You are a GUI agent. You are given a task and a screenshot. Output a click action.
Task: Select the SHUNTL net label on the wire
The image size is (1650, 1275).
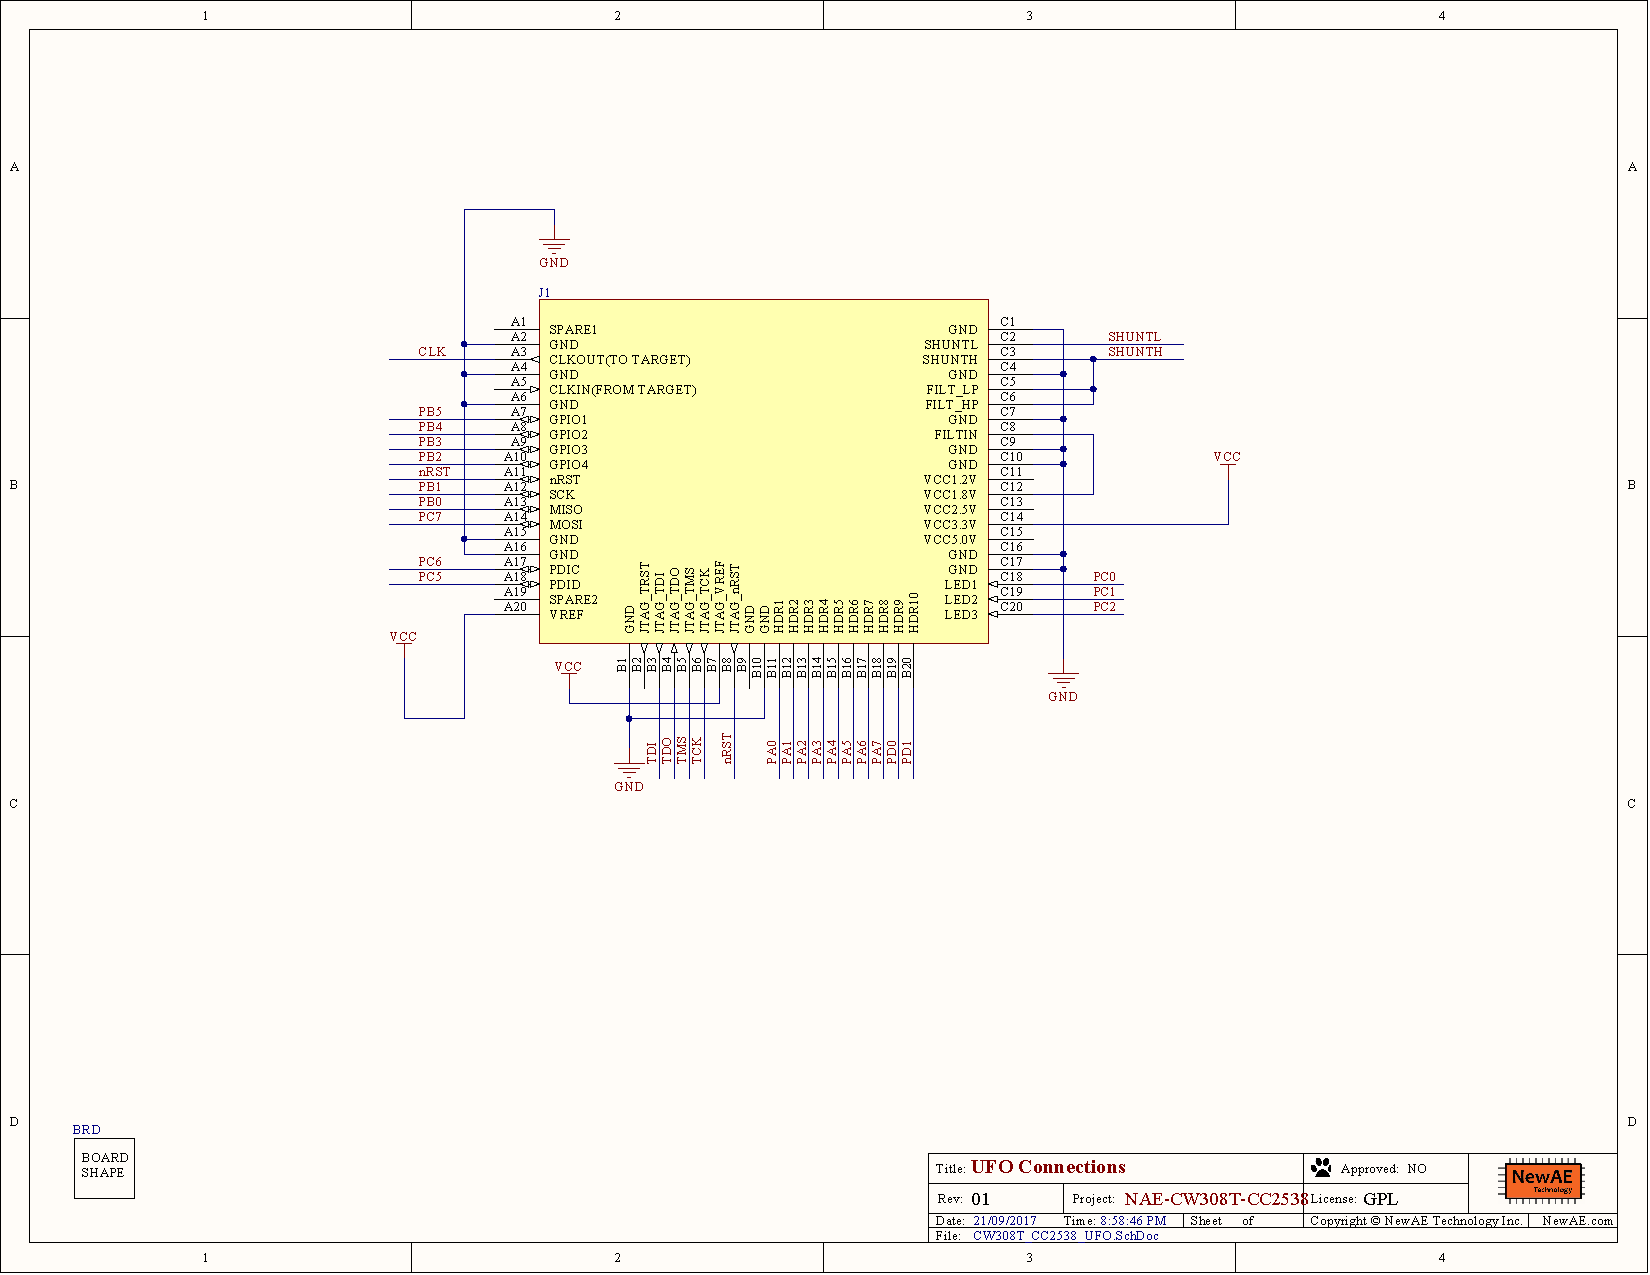point(1134,337)
